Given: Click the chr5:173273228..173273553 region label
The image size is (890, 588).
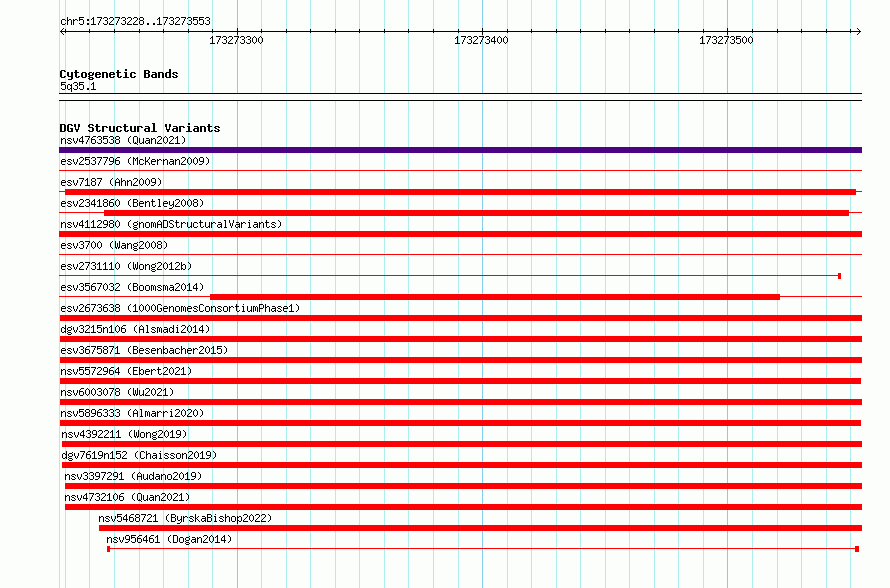Looking at the screenshot, I should pyautogui.click(x=135, y=21).
